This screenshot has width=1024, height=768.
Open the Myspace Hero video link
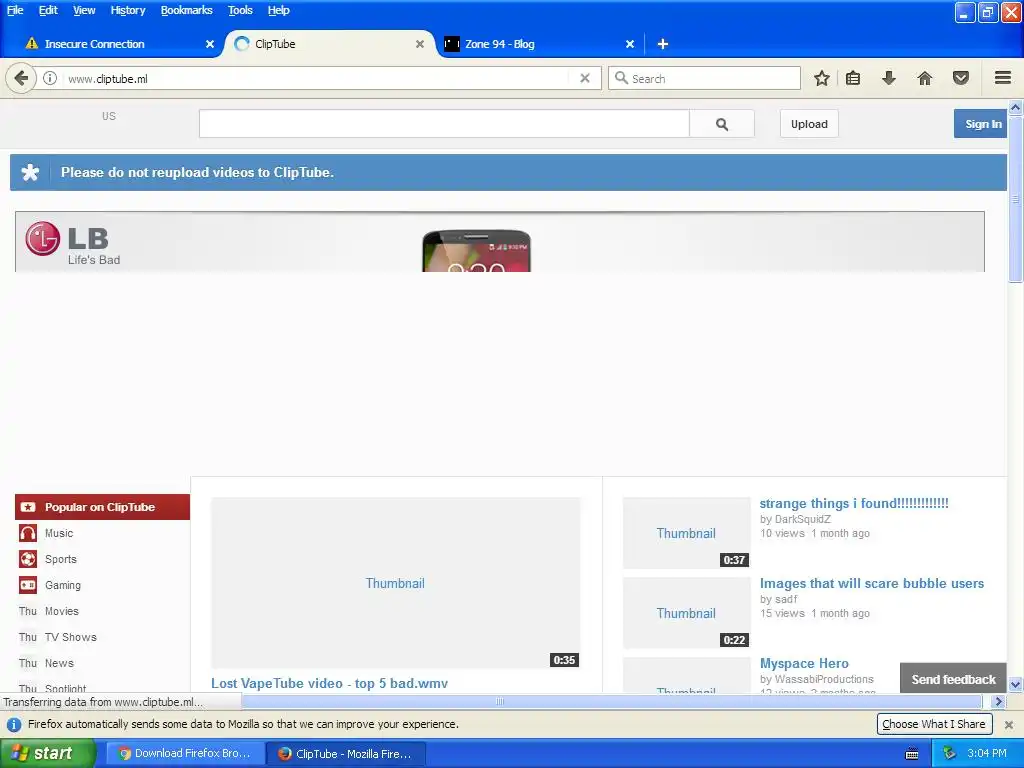tap(804, 664)
